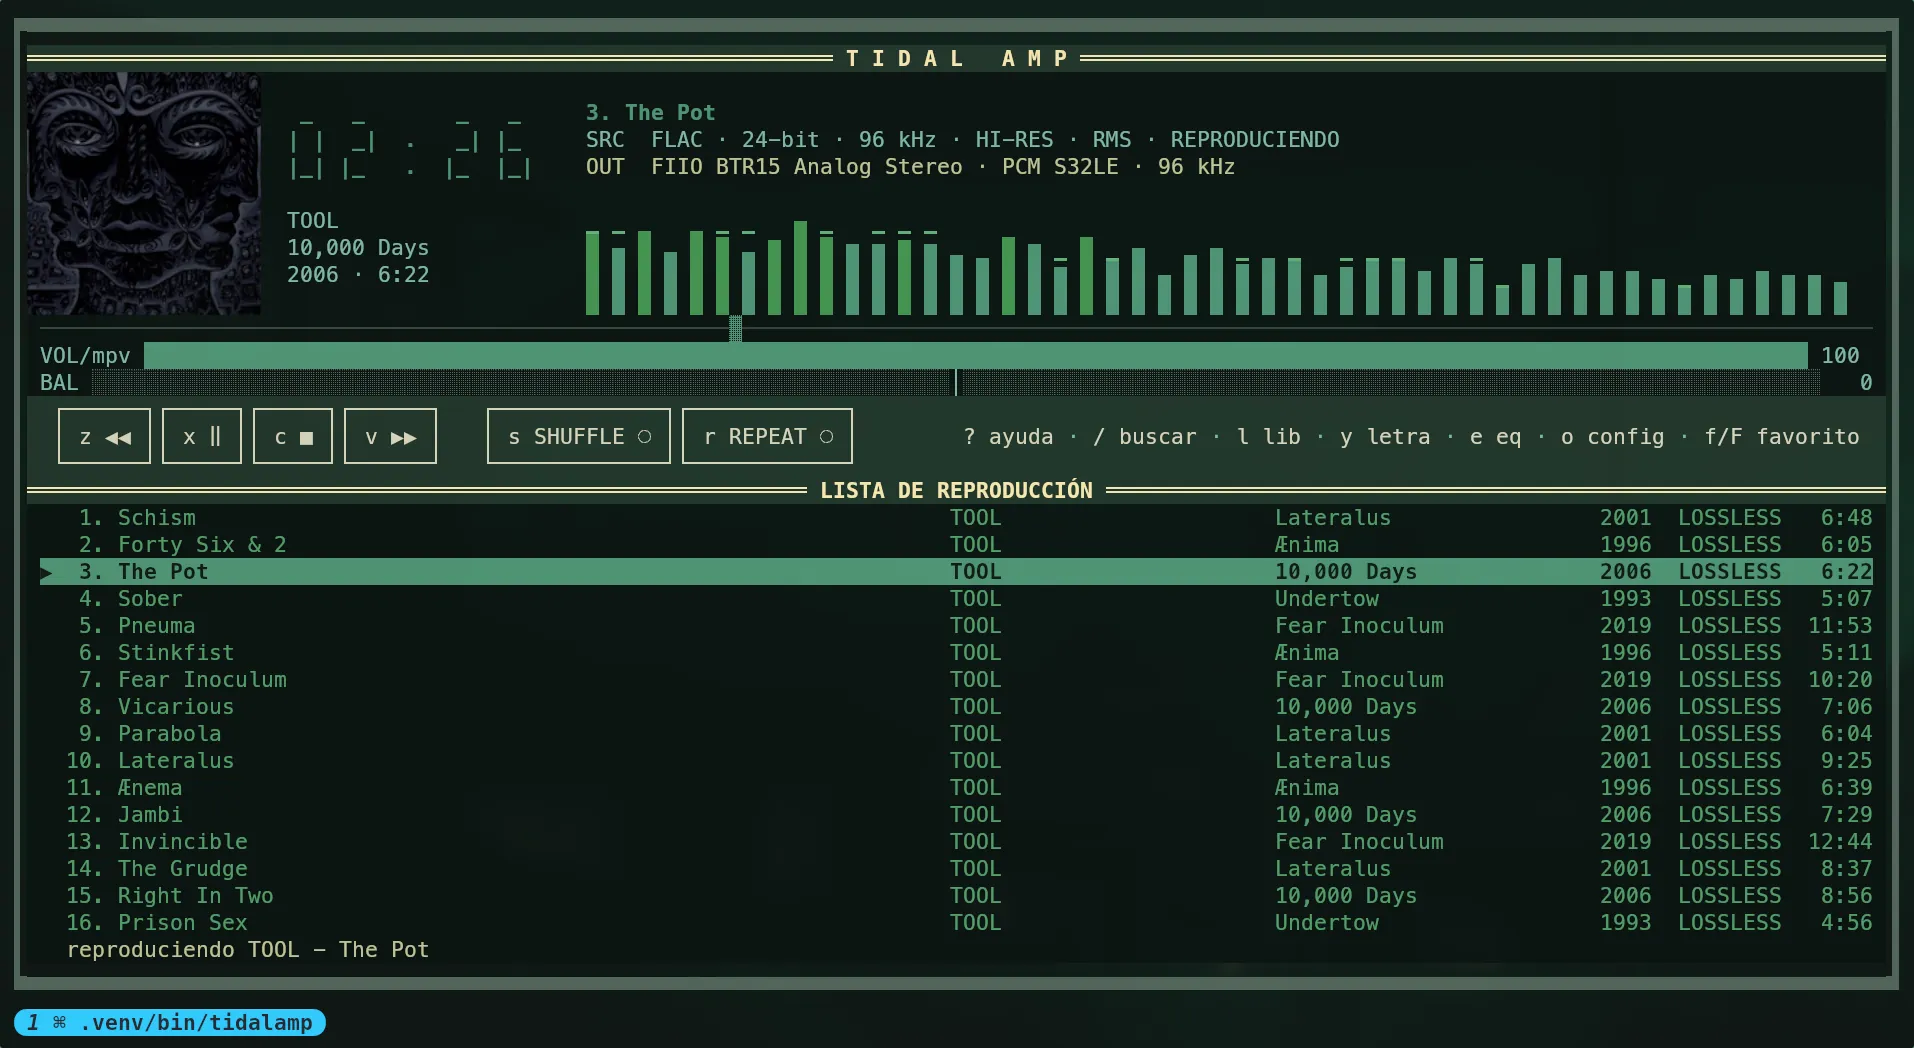Click the seek position marker under spectrum

[x=736, y=328]
